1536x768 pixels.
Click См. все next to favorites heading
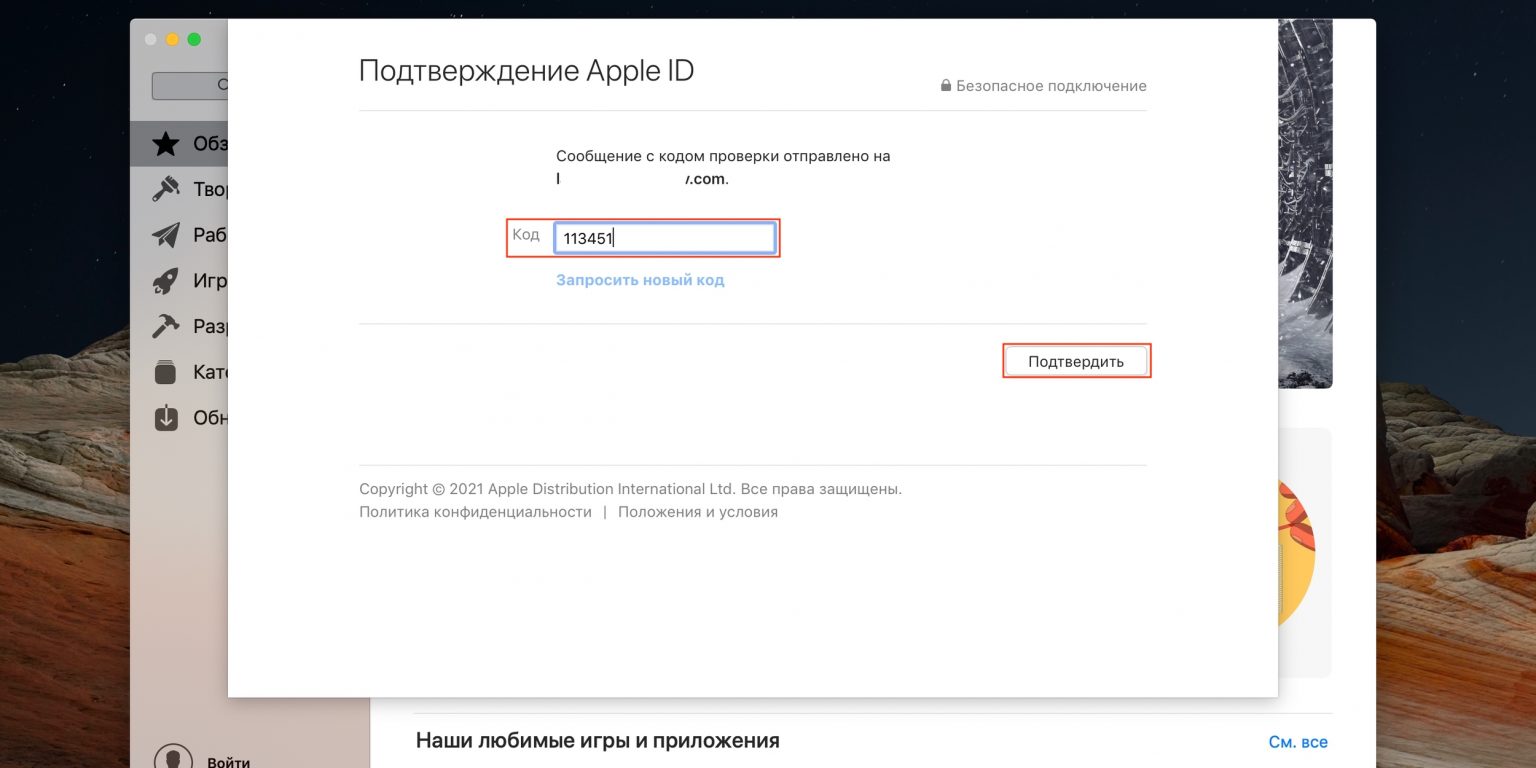(x=1298, y=742)
